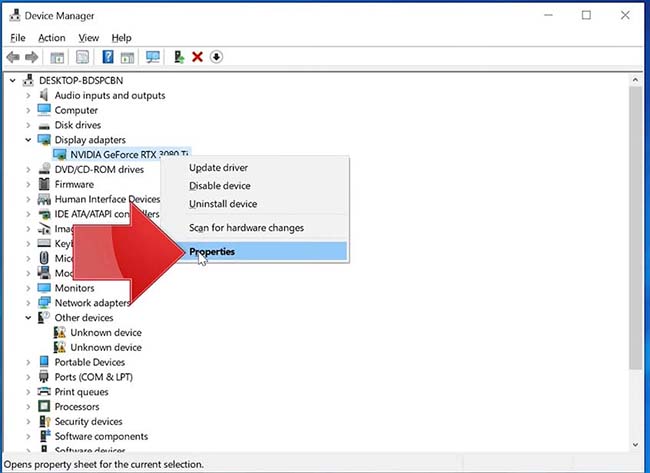Screen dimensions: 650x473
Task: Click the Audio inputs and outputs speaker icon
Action: click(x=44, y=95)
